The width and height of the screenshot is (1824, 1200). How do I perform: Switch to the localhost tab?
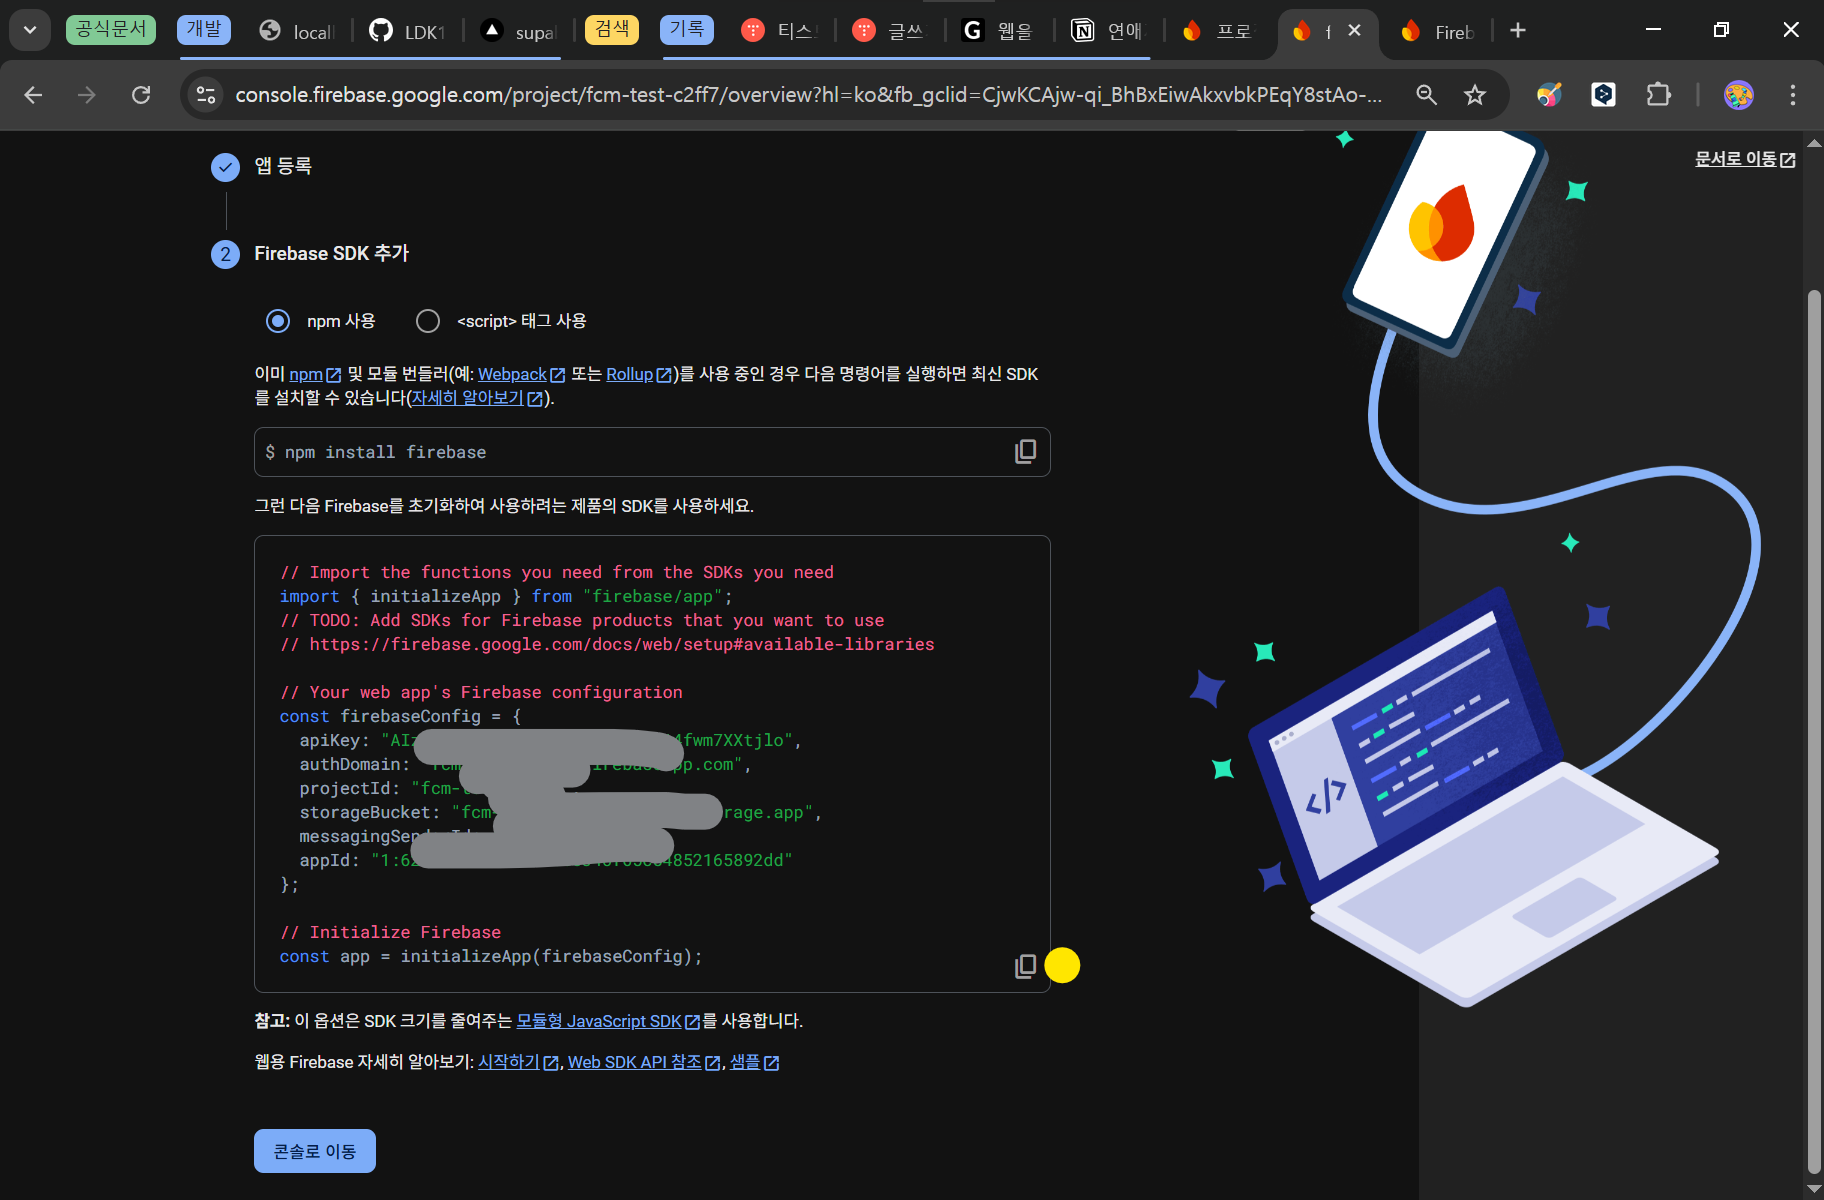coord(297,31)
